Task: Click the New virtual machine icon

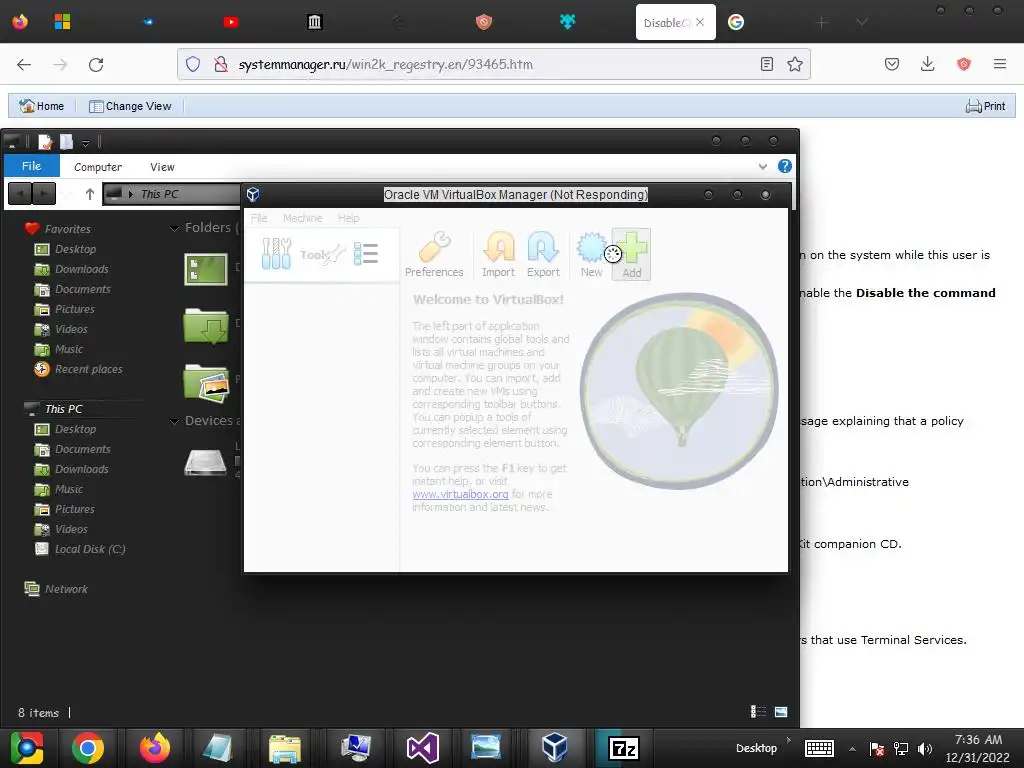Action: (x=592, y=255)
